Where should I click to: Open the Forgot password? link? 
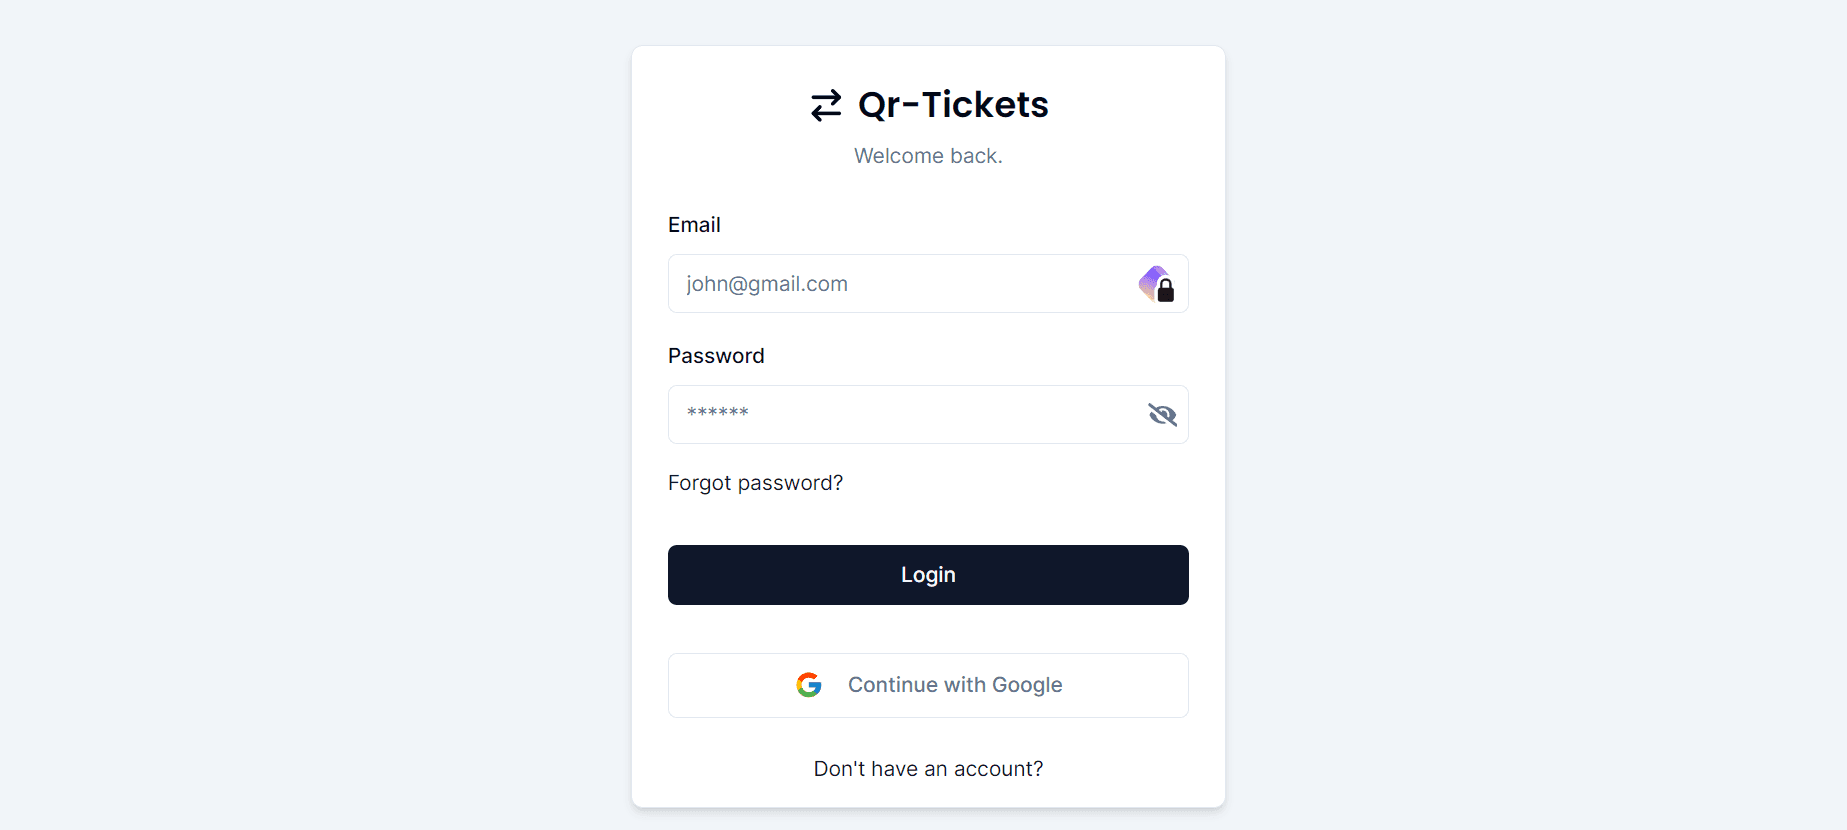tap(755, 483)
